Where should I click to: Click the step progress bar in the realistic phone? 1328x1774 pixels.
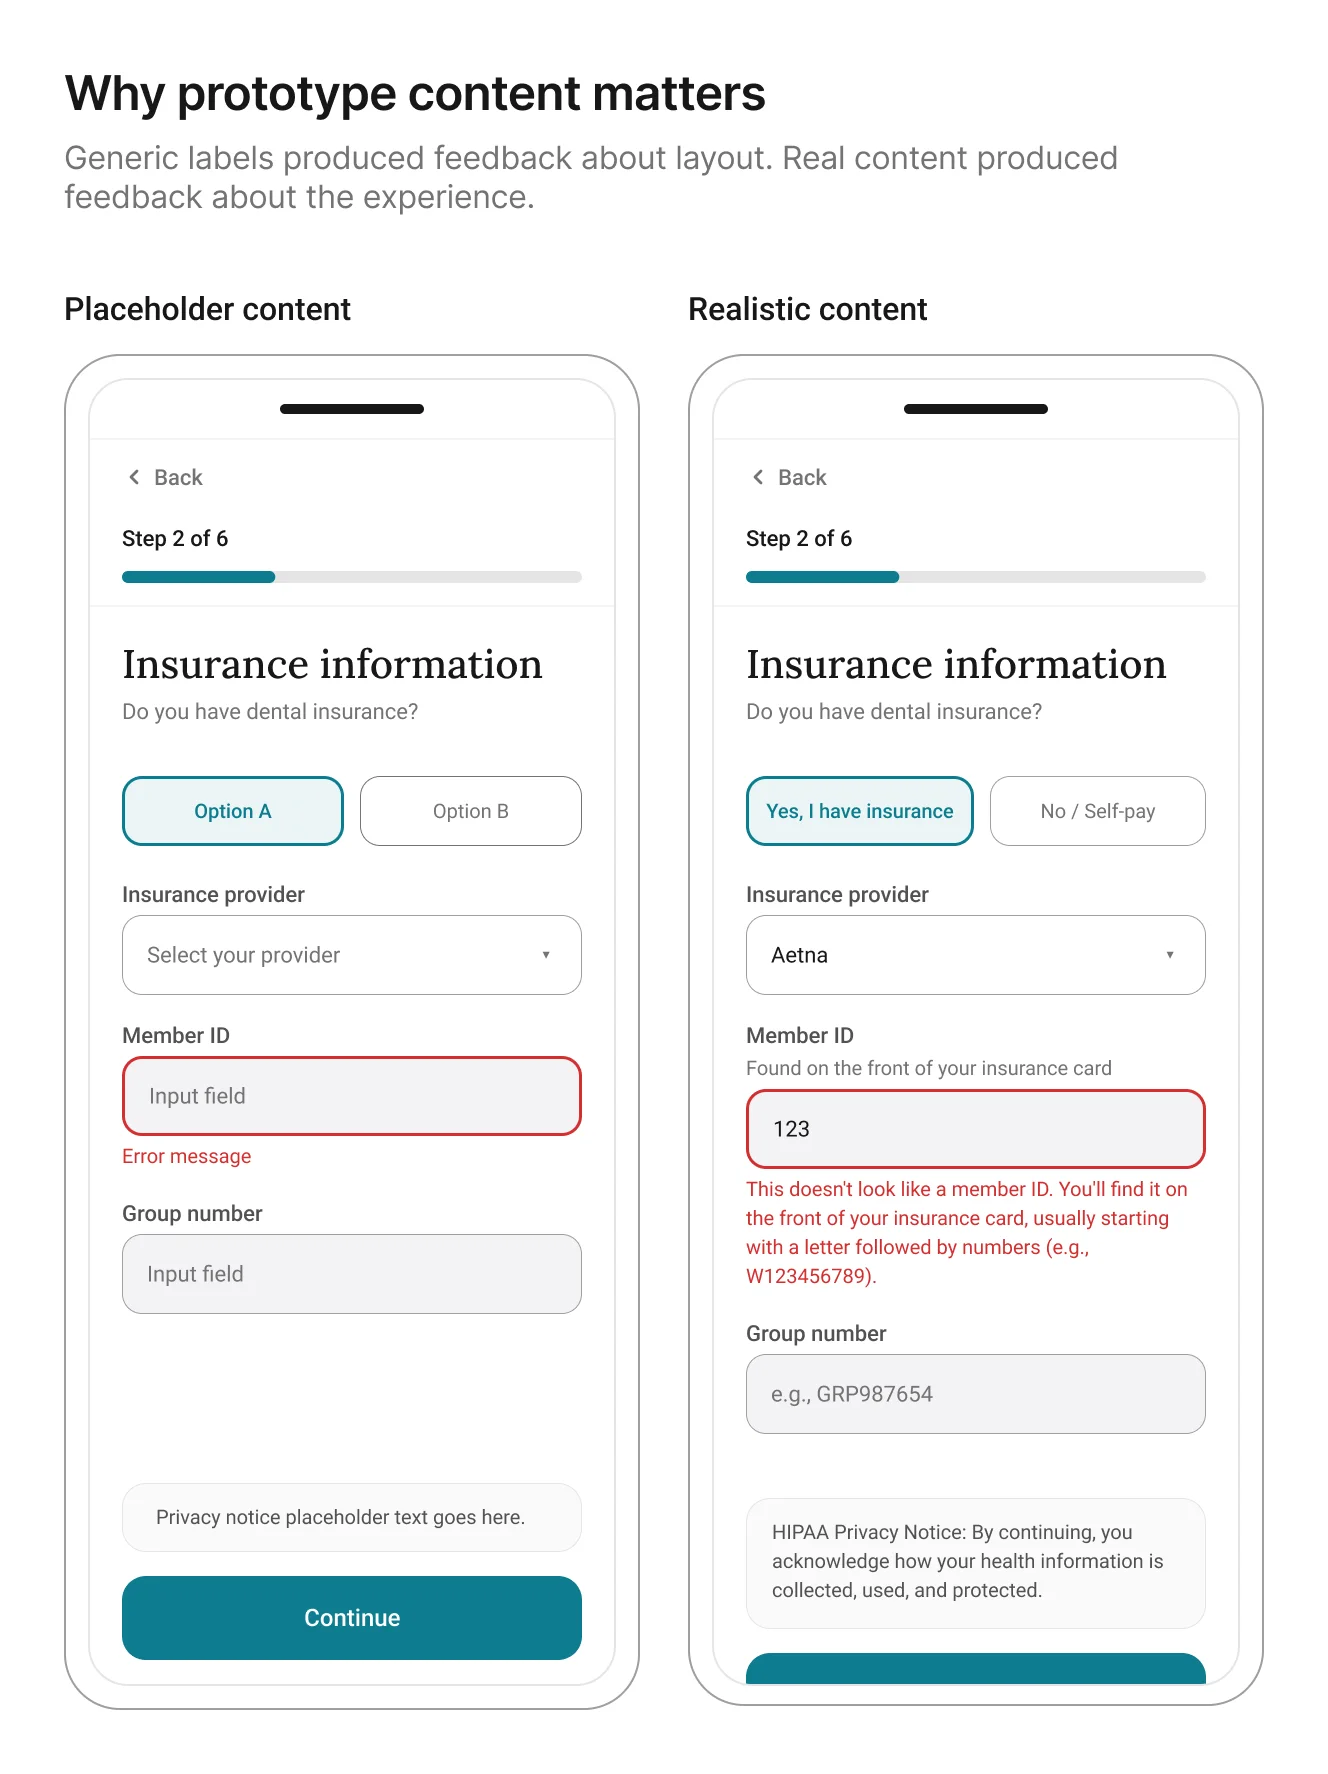point(976,577)
